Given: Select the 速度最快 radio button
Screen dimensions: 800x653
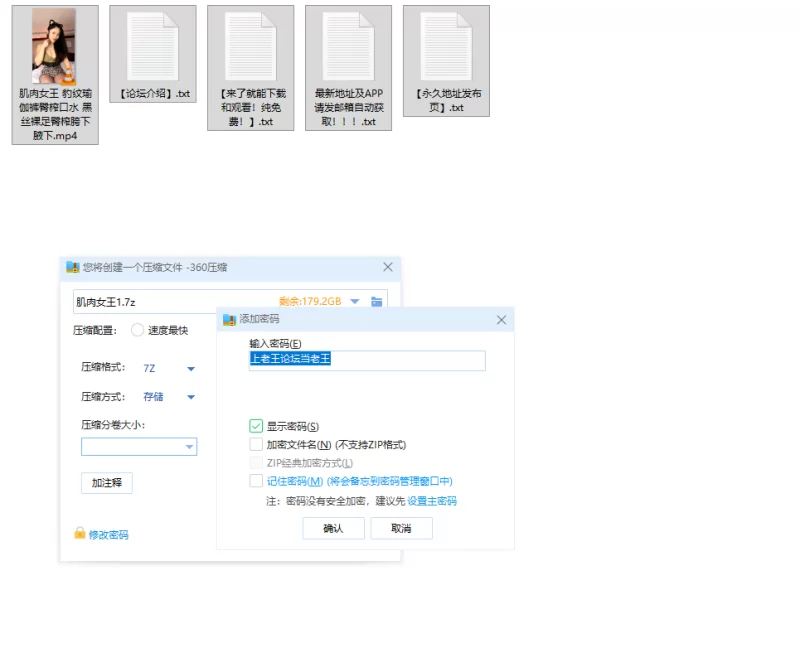Looking at the screenshot, I should coord(137,330).
